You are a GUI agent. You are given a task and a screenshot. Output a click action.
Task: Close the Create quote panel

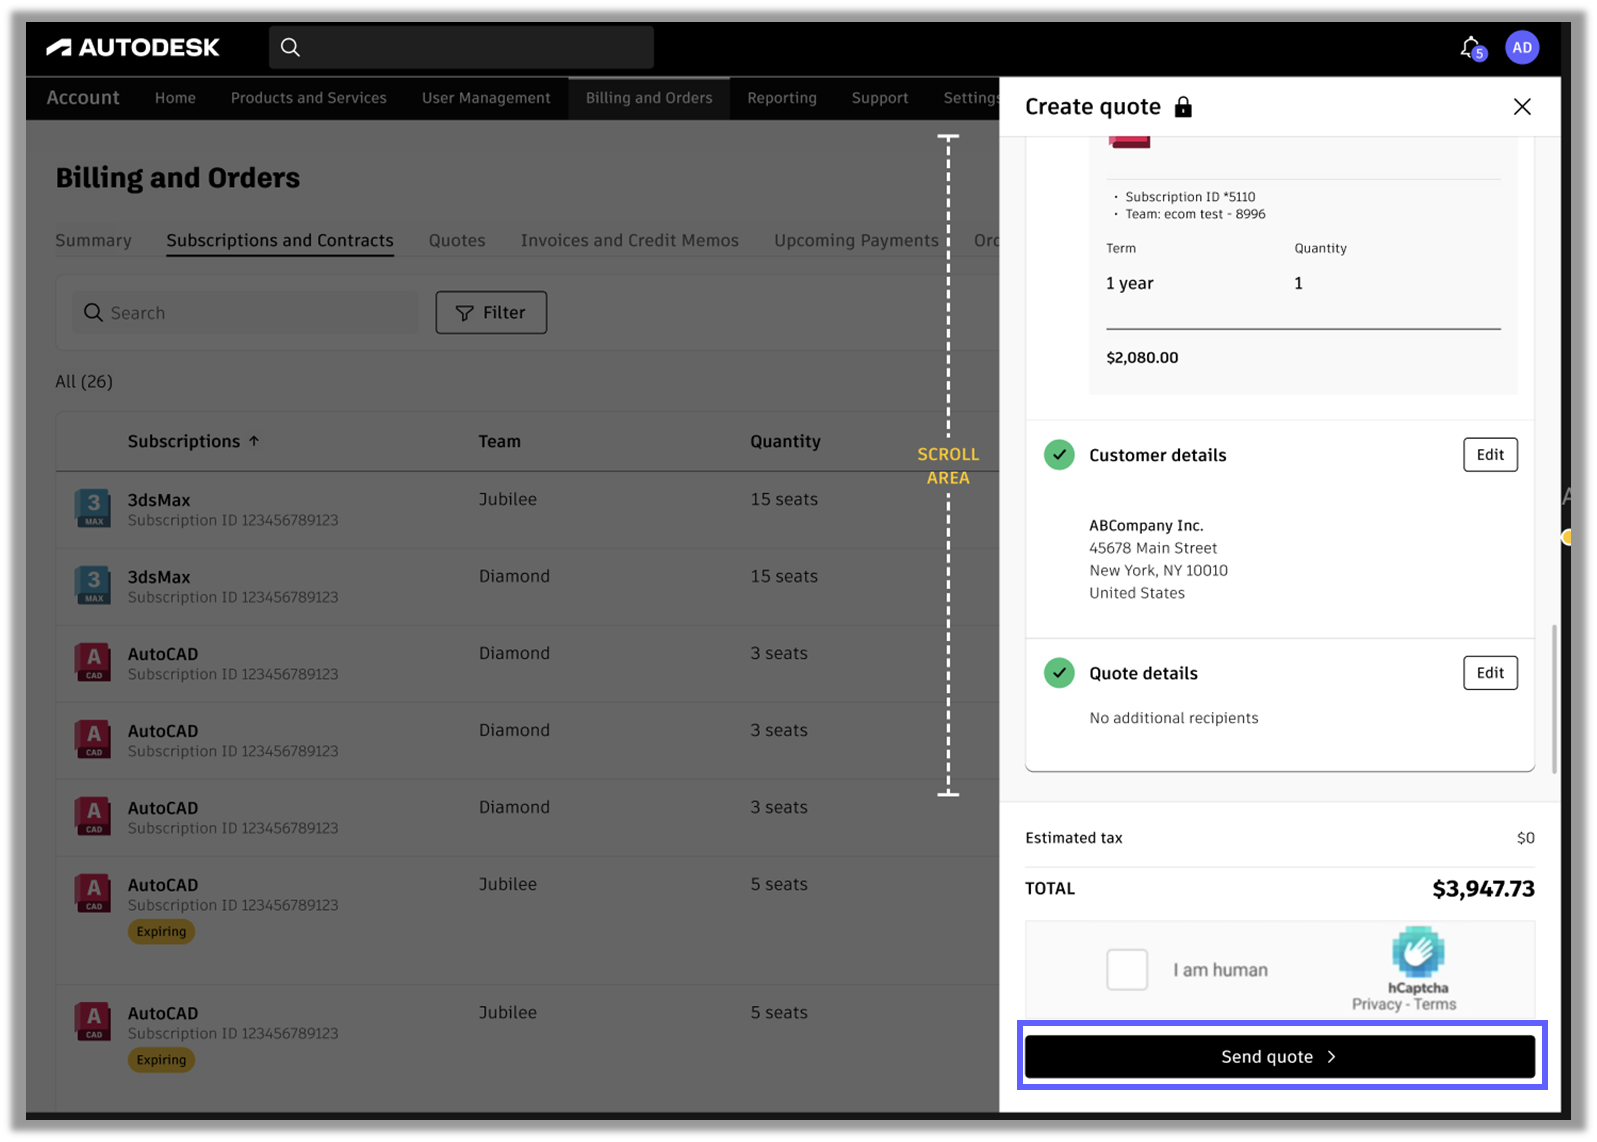tap(1522, 107)
